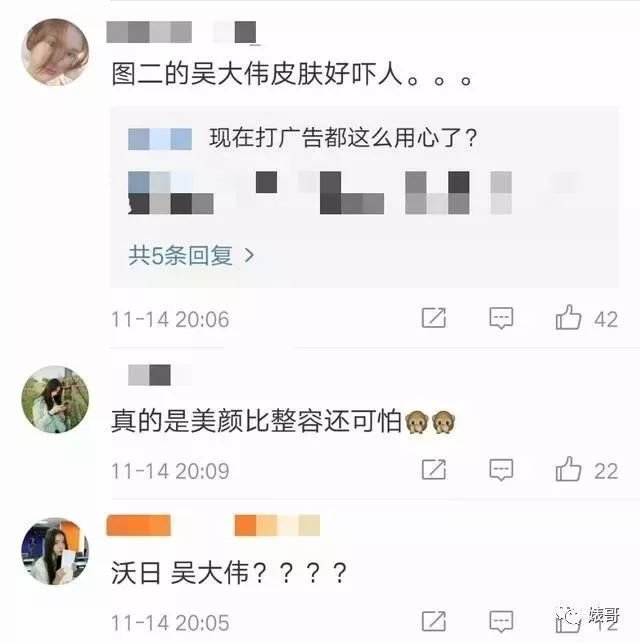The image size is (640, 643).
Task: Like the comment posted at 20:06
Action: click(x=568, y=318)
